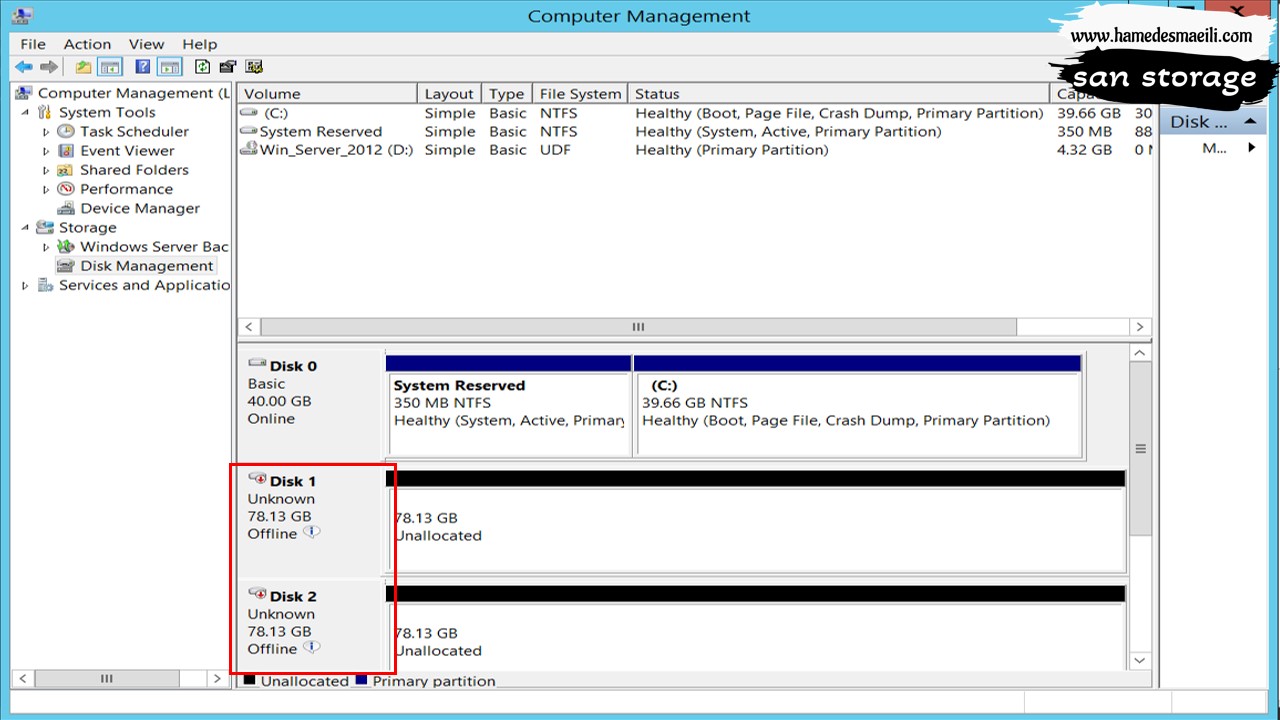Image resolution: width=1280 pixels, height=720 pixels.
Task: Open the Action menu
Action: point(87,44)
